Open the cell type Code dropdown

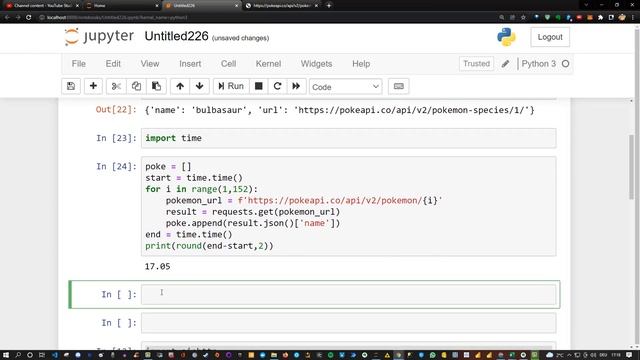tap(345, 87)
